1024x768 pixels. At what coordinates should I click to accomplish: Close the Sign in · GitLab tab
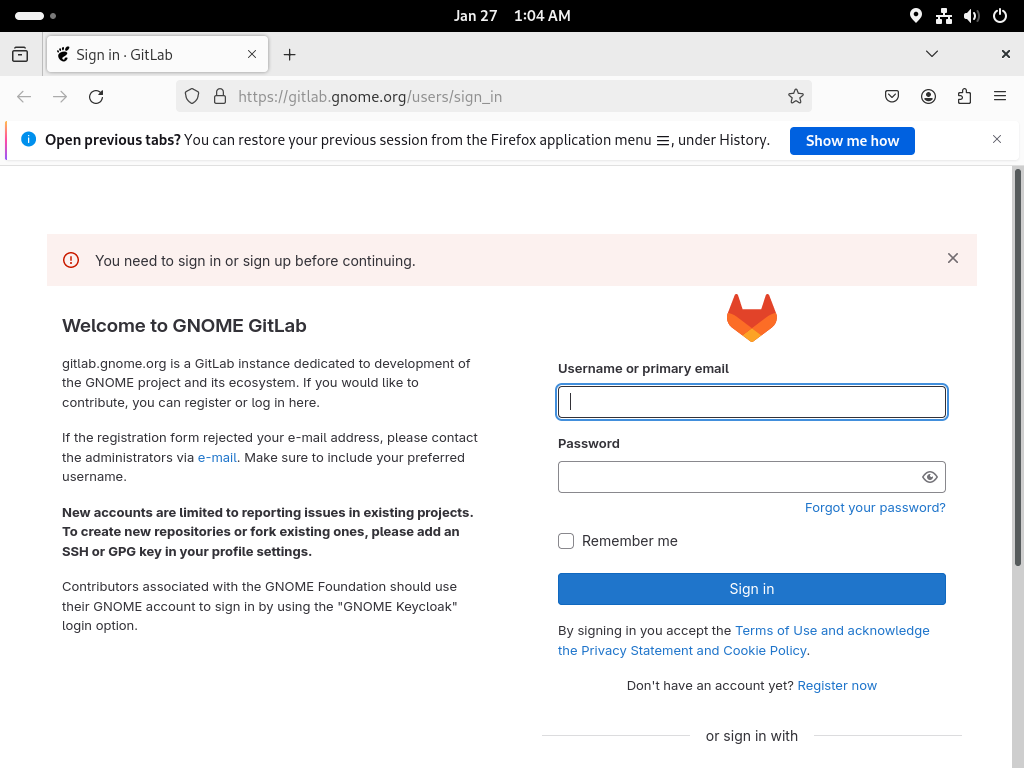click(252, 54)
